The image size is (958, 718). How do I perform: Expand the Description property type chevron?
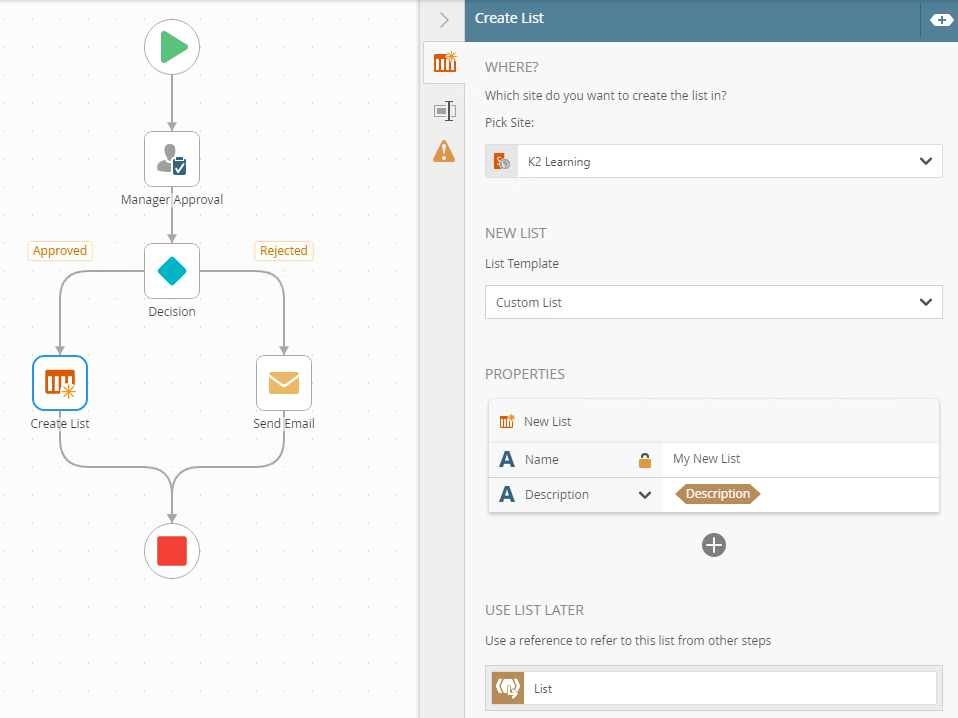tap(645, 495)
